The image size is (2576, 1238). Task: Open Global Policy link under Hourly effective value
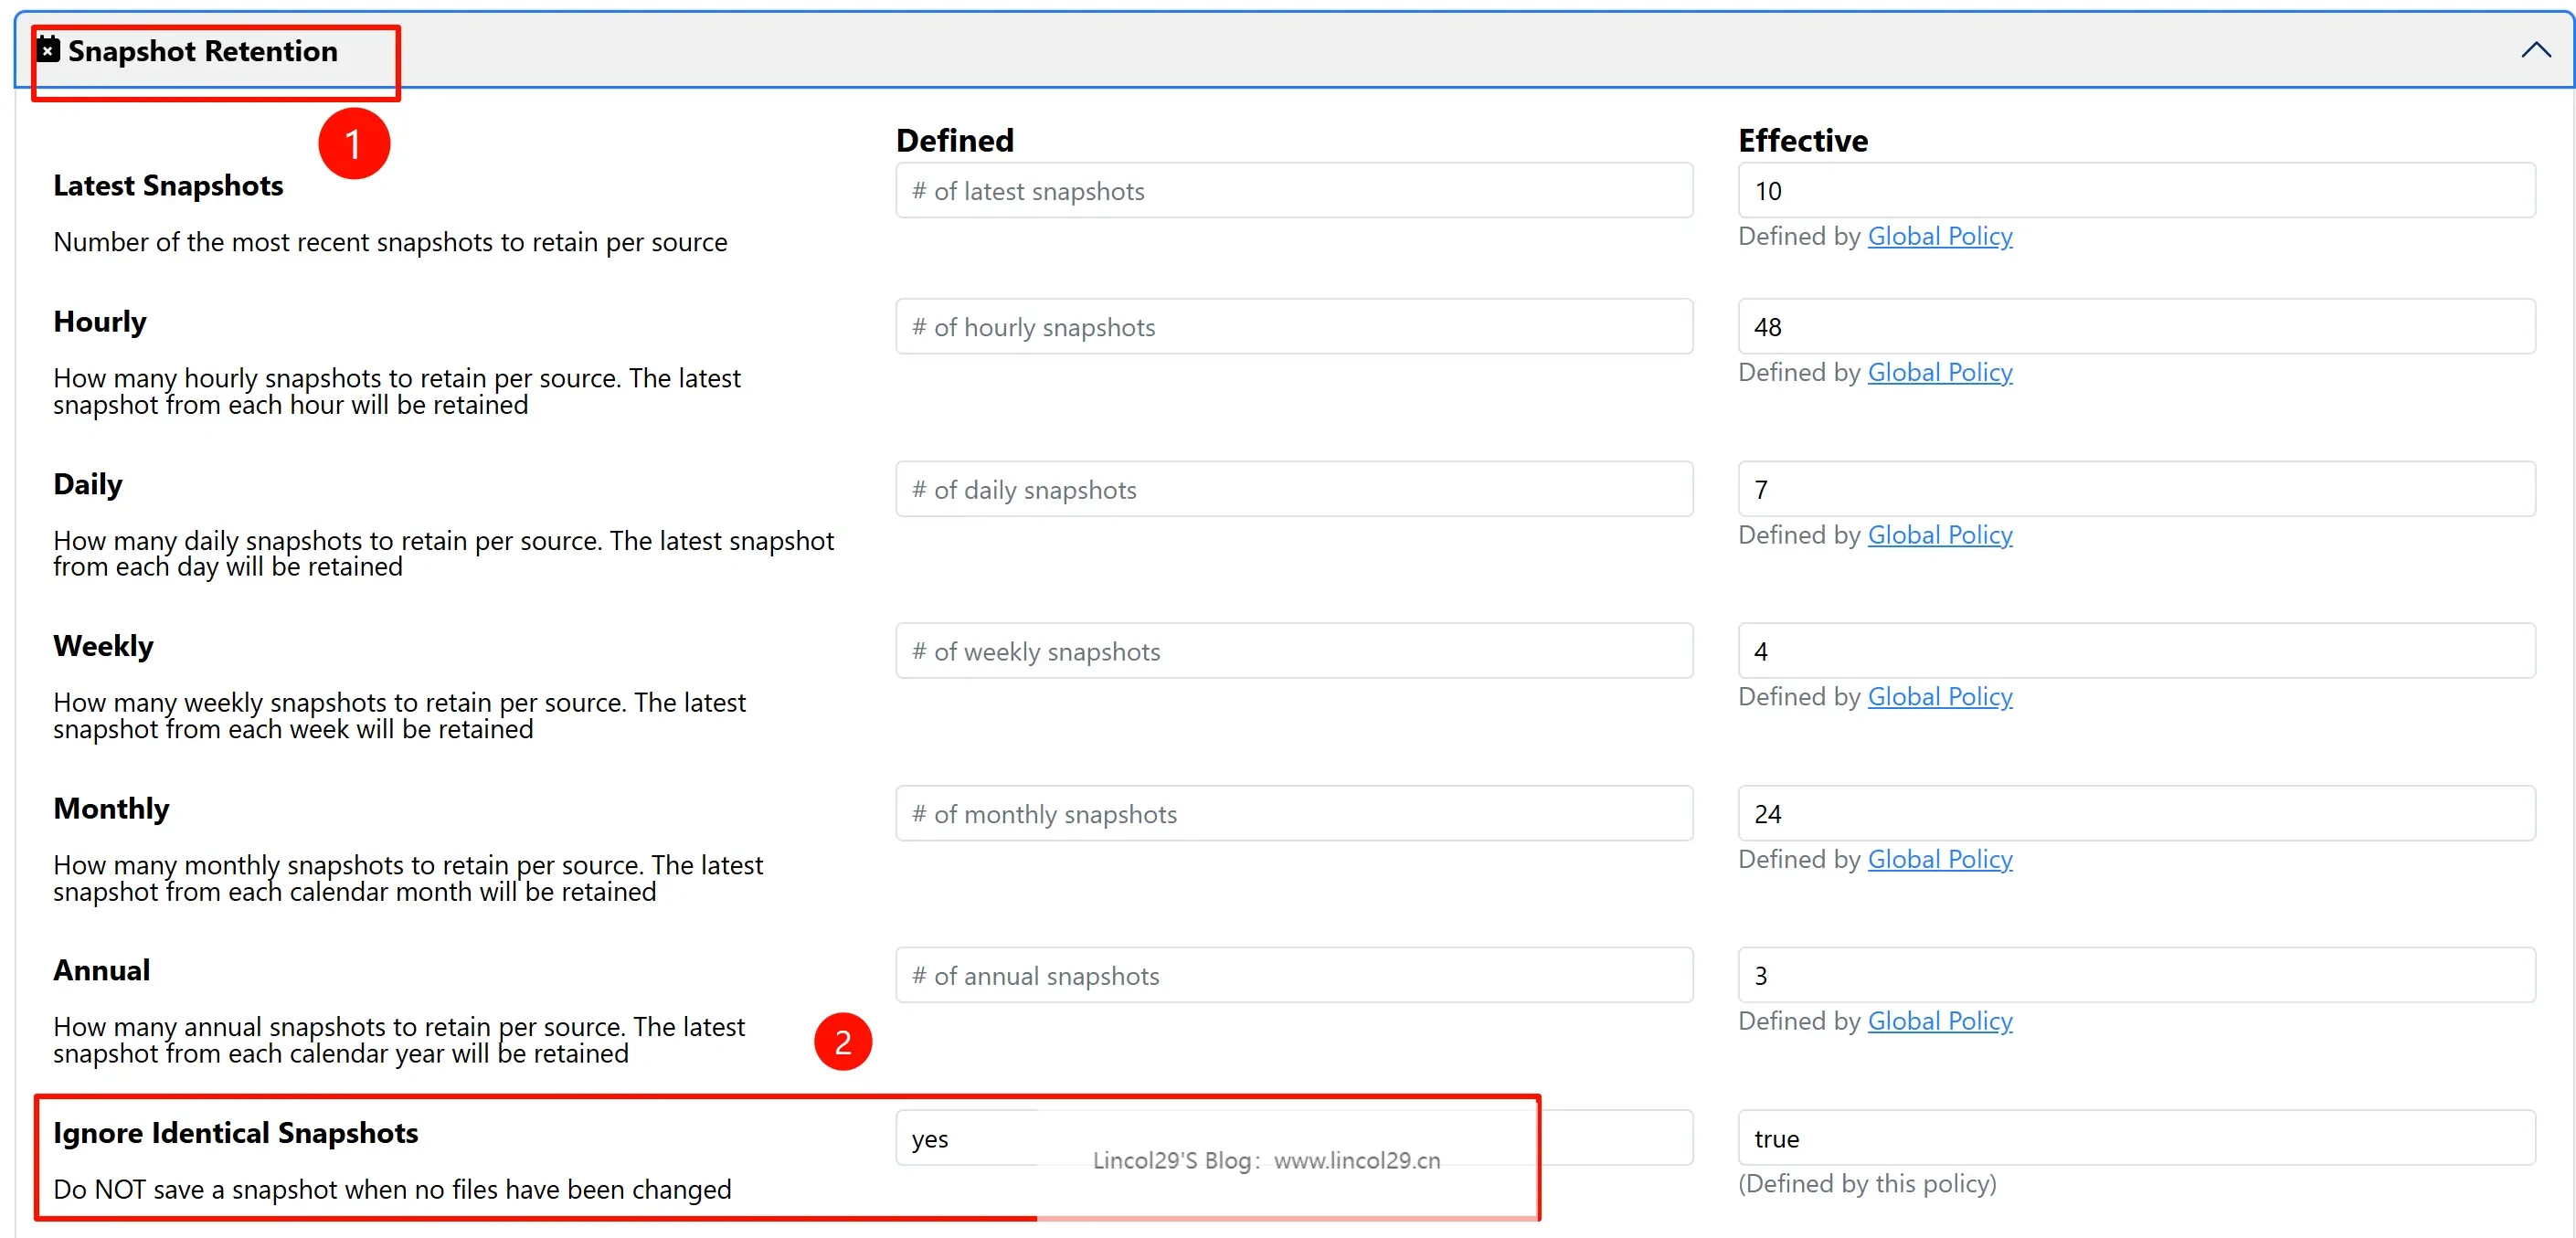(1939, 373)
